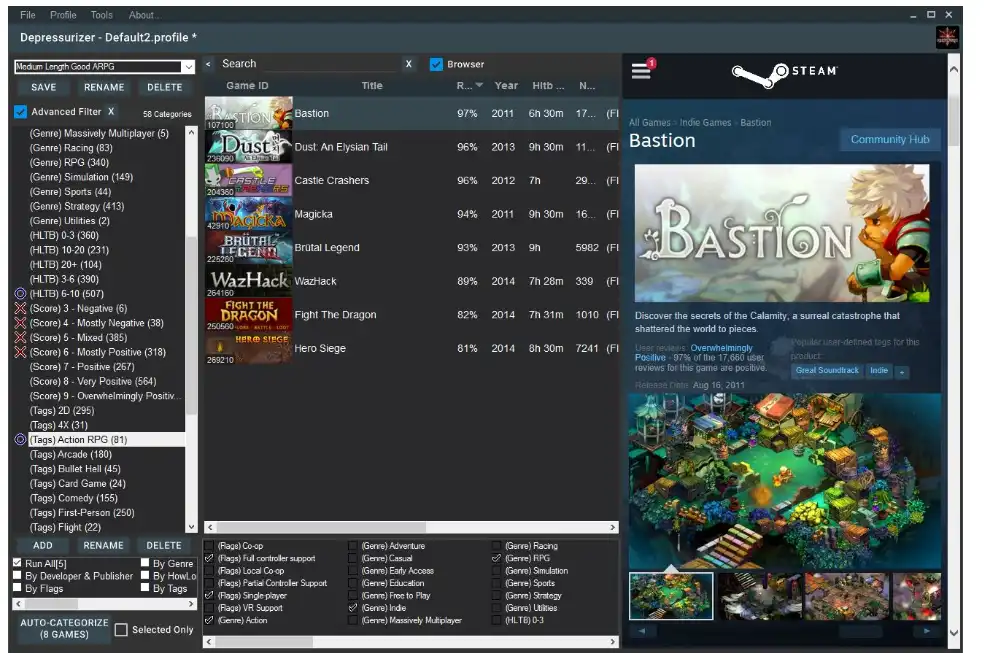Select (Tags) Bullet Hell (45) category
The image size is (984, 653).
coord(75,469)
